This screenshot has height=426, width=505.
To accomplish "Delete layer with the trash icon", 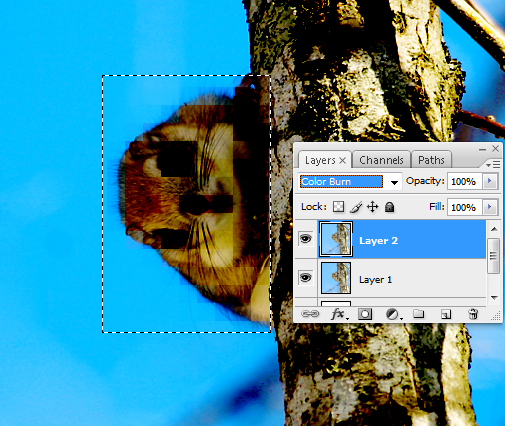I will click(x=473, y=314).
